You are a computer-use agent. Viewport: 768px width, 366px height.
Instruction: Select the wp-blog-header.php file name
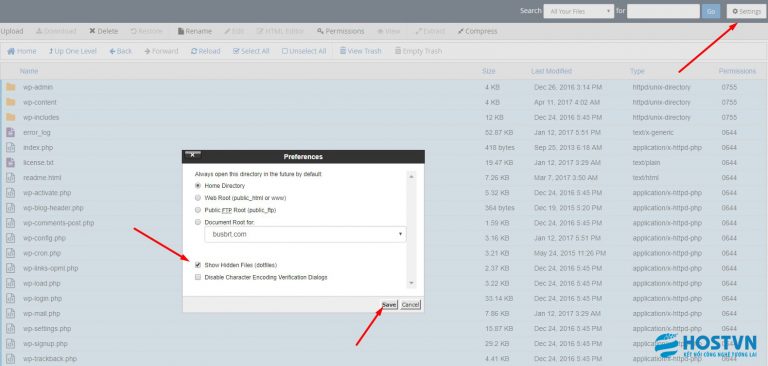tap(53, 208)
